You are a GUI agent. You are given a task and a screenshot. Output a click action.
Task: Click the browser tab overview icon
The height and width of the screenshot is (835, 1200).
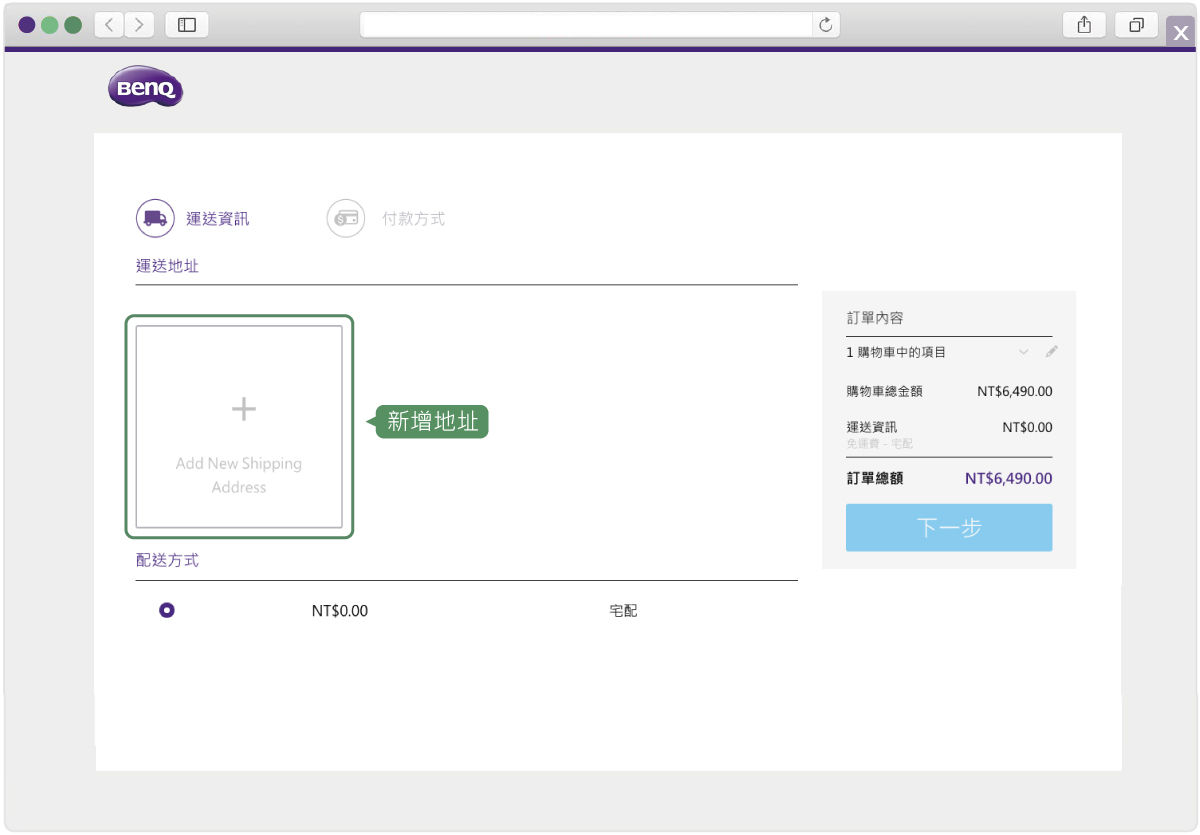click(1136, 24)
